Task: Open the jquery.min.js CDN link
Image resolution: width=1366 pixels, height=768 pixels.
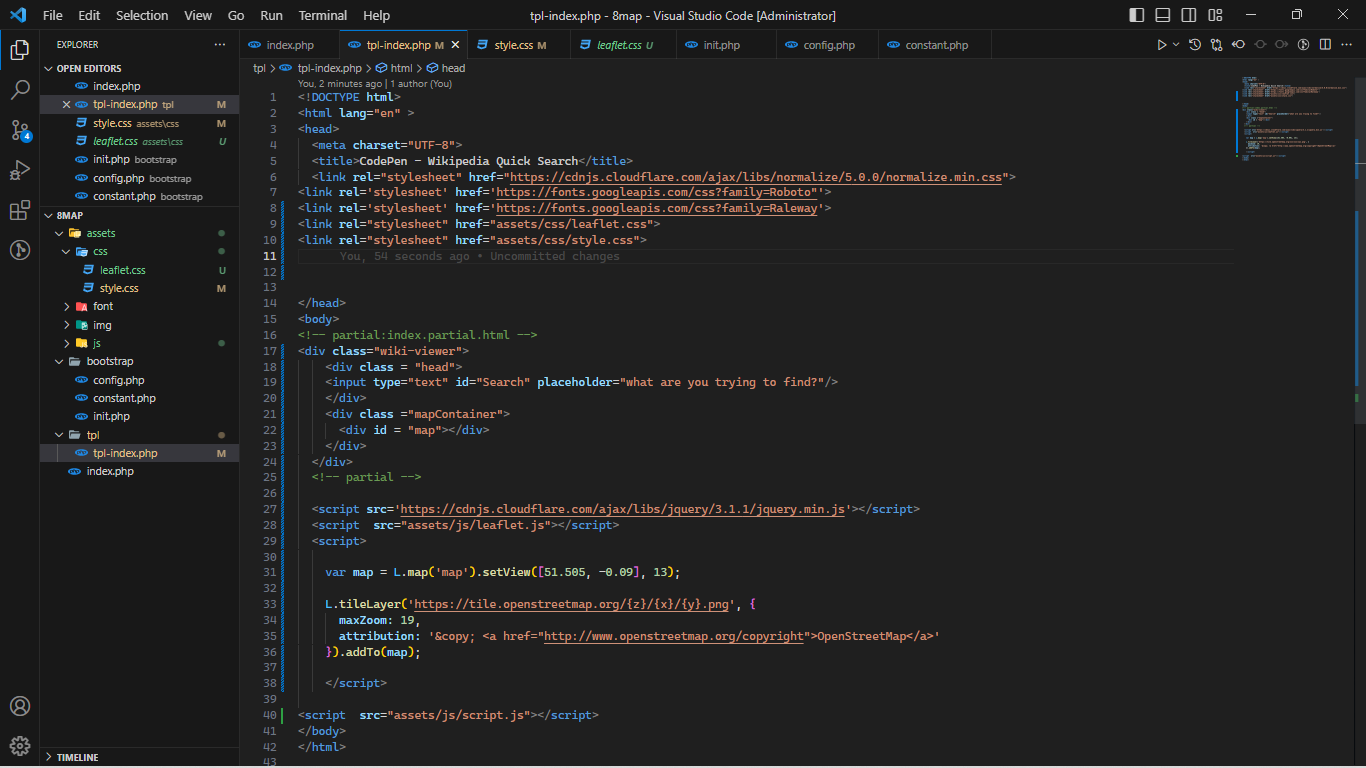Action: 624,509
